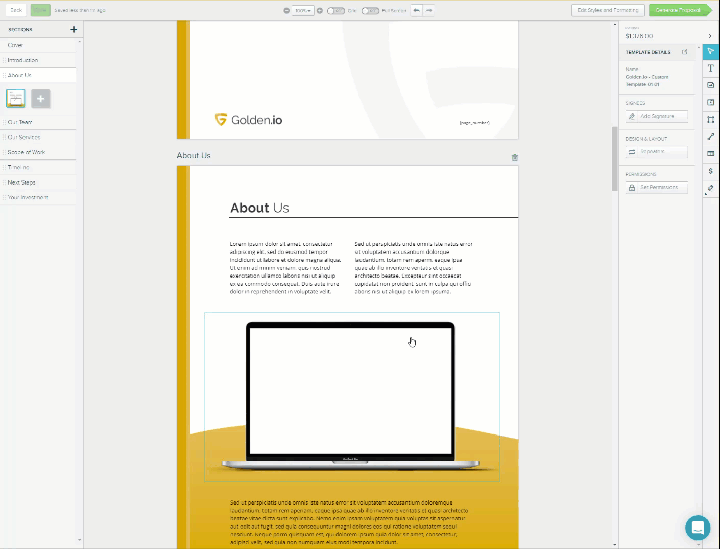The width and height of the screenshot is (720, 549).
Task: Open the live chat bubble
Action: coord(698,527)
